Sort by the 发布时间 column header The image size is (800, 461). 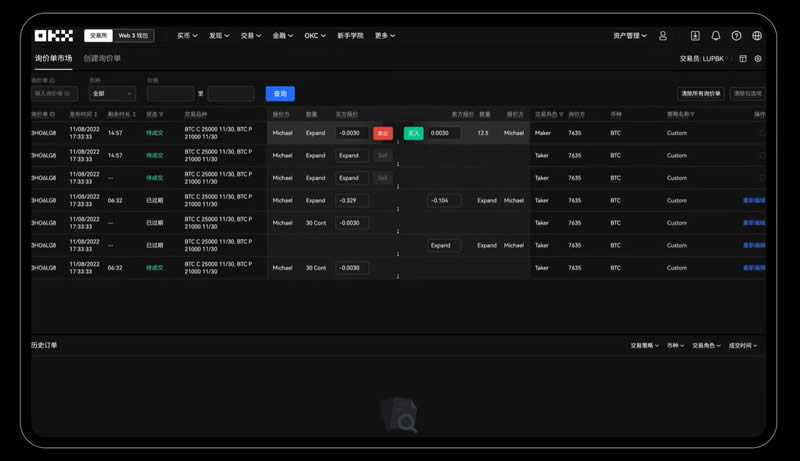pos(82,115)
